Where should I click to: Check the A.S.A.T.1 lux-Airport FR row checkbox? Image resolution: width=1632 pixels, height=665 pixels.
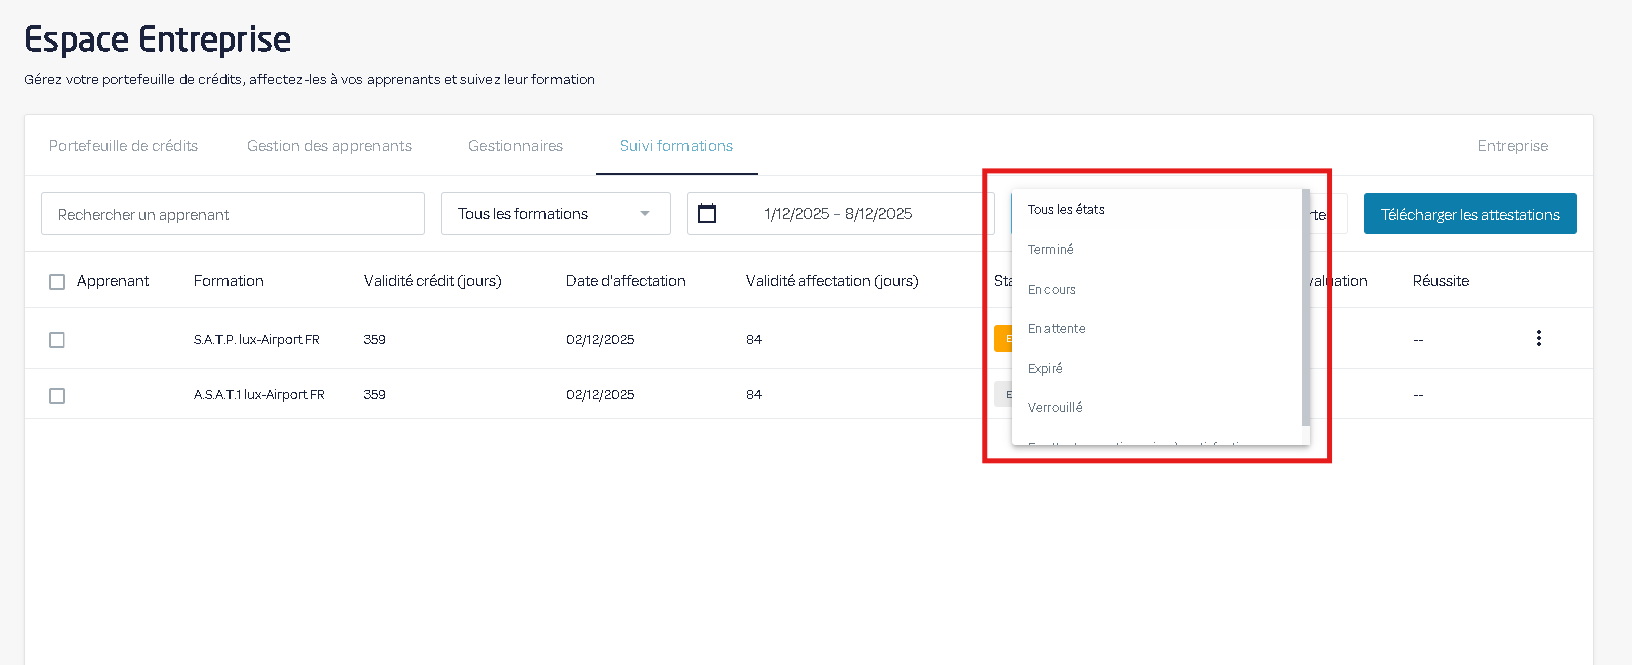pos(57,396)
